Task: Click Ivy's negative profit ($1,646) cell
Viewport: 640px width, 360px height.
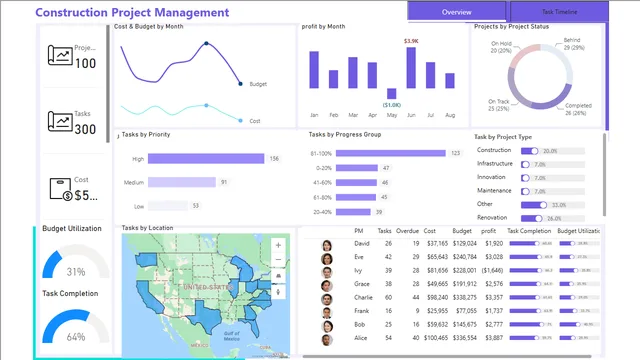Action: 492,270
